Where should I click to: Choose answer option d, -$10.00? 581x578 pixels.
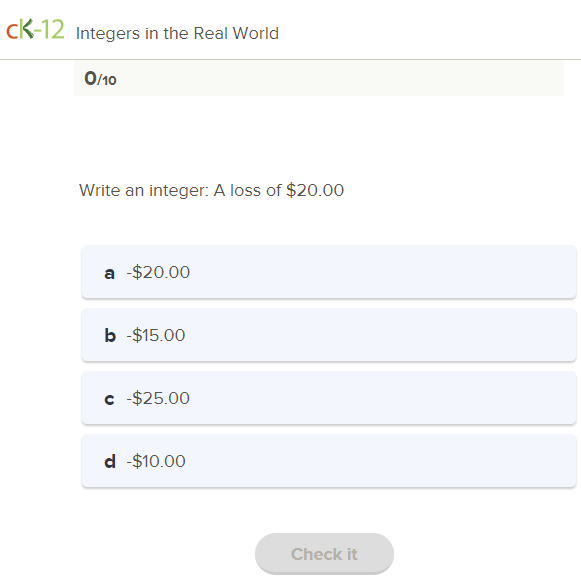[329, 461]
